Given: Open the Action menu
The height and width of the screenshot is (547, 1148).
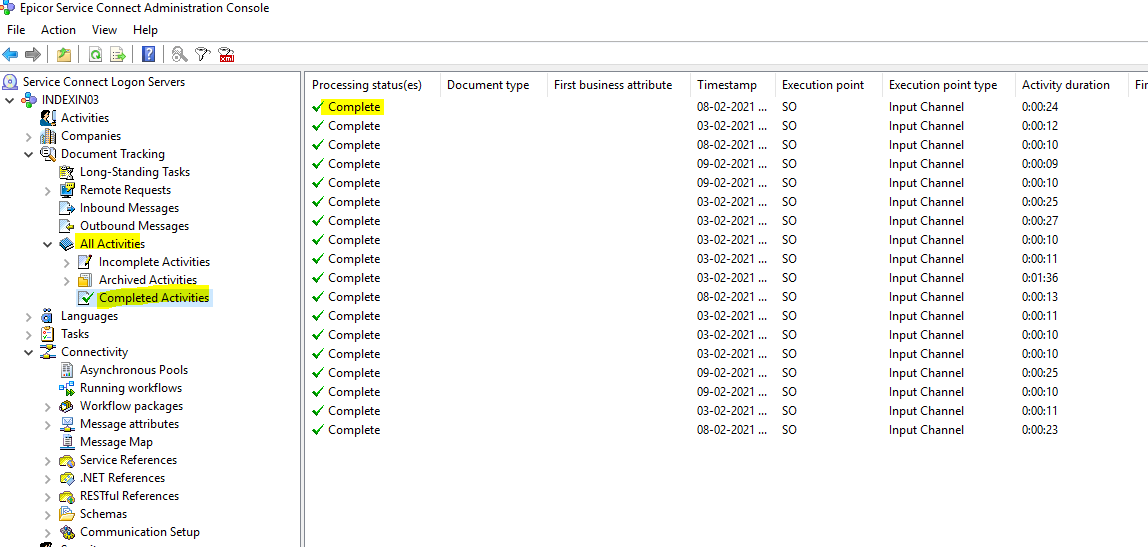Looking at the screenshot, I should pyautogui.click(x=59, y=30).
